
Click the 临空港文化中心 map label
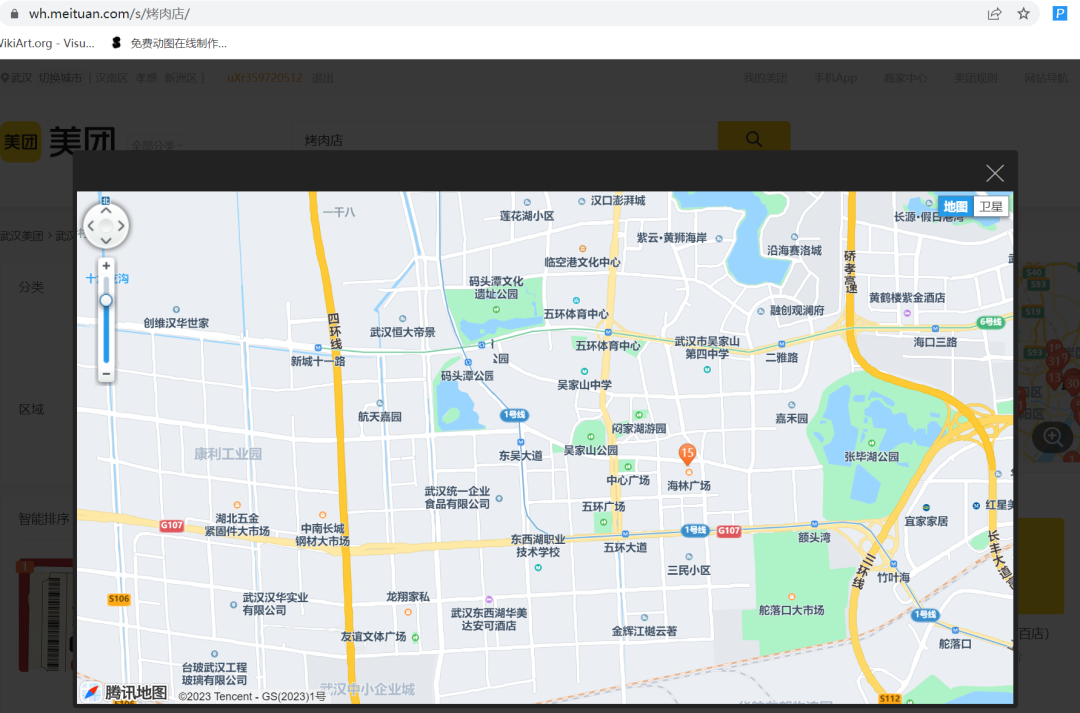[583, 262]
